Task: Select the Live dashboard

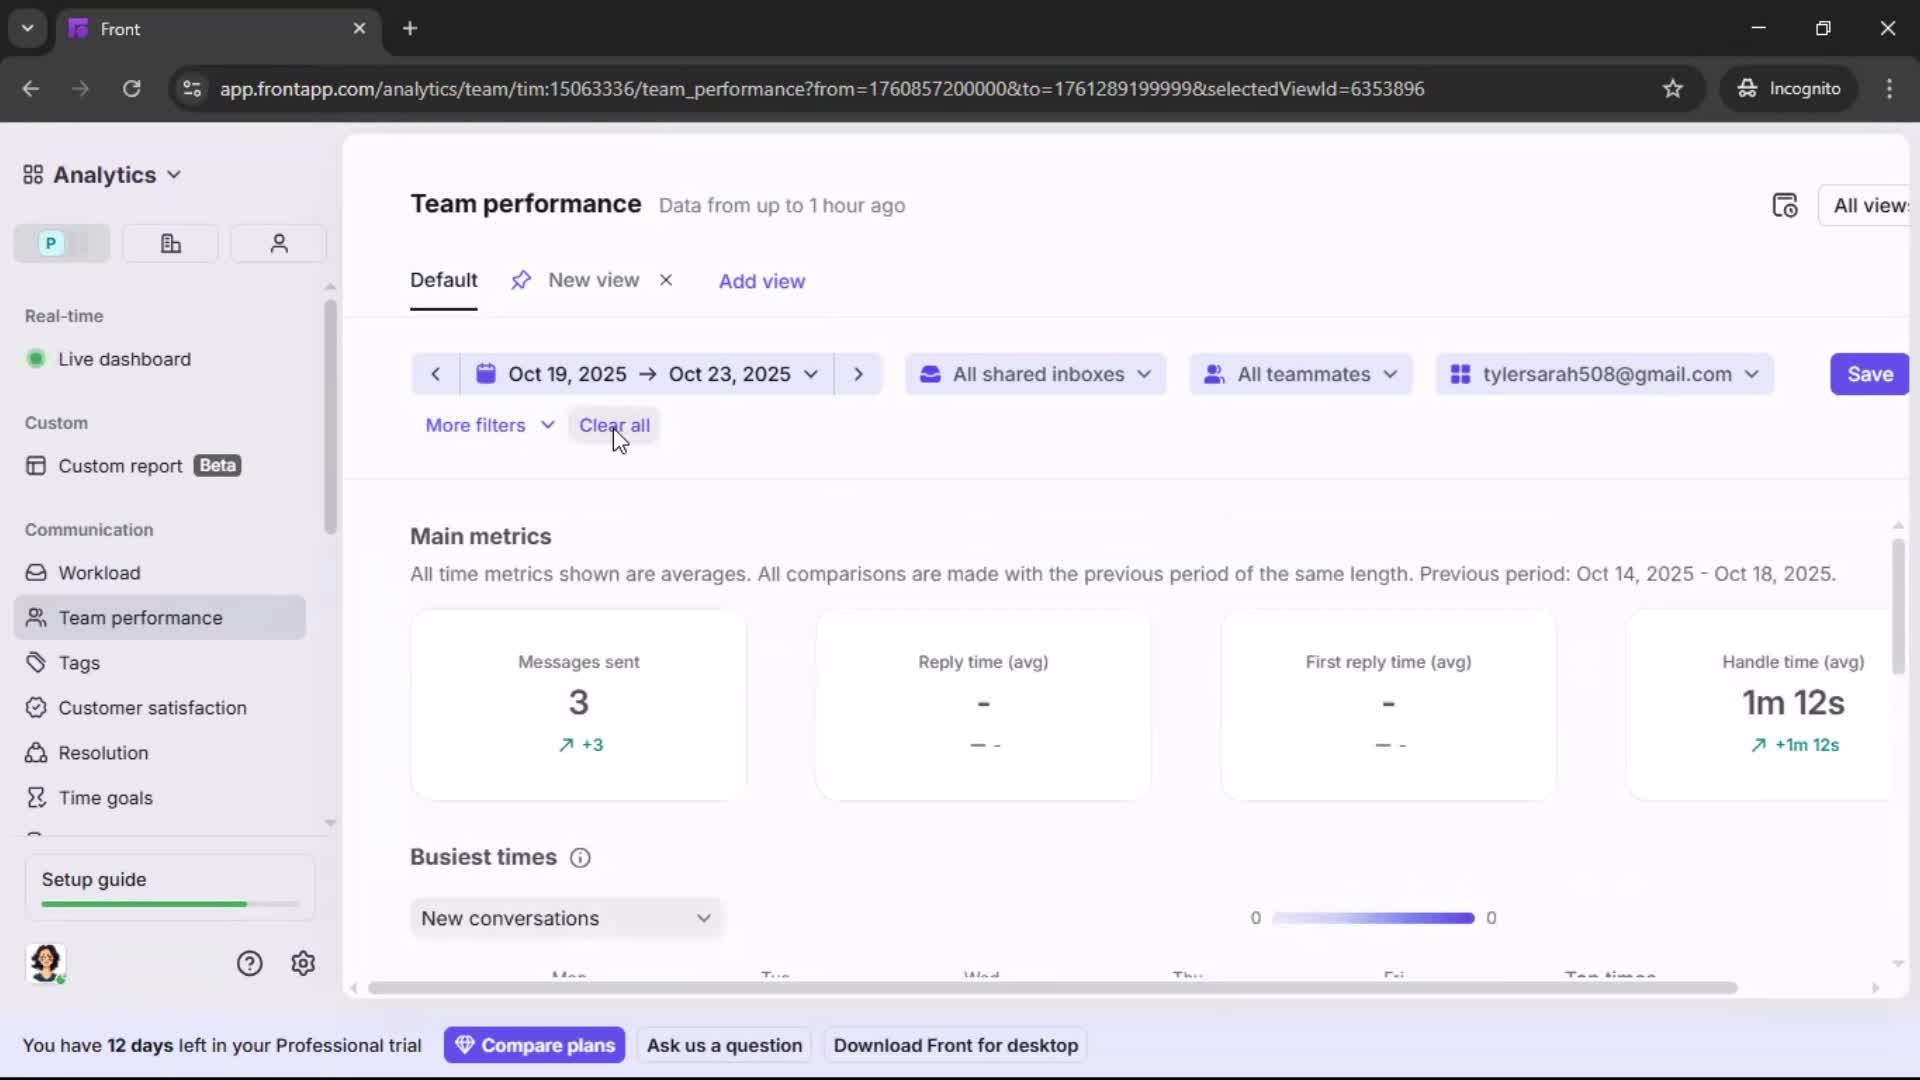Action: coord(125,359)
